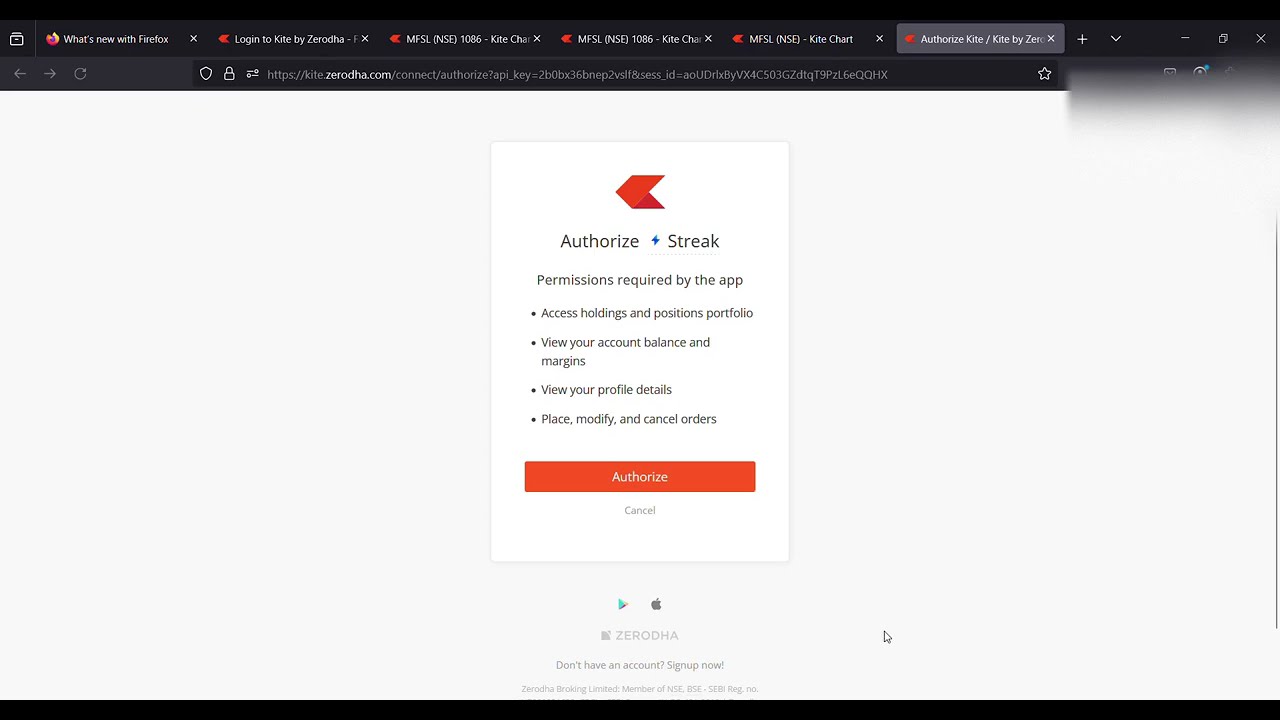The height and width of the screenshot is (720, 1280).
Task: Click the orange Authorize button
Action: [x=640, y=477]
